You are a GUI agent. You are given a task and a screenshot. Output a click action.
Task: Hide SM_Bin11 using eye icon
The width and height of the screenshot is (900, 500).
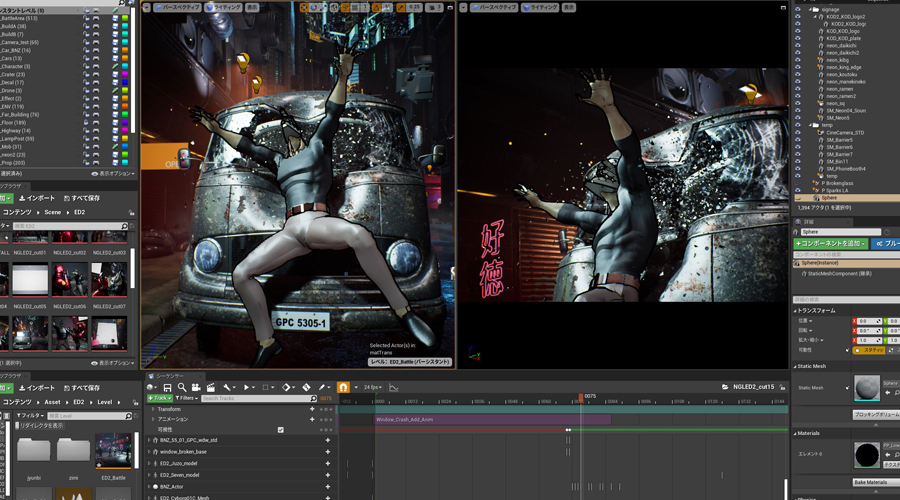(x=798, y=161)
